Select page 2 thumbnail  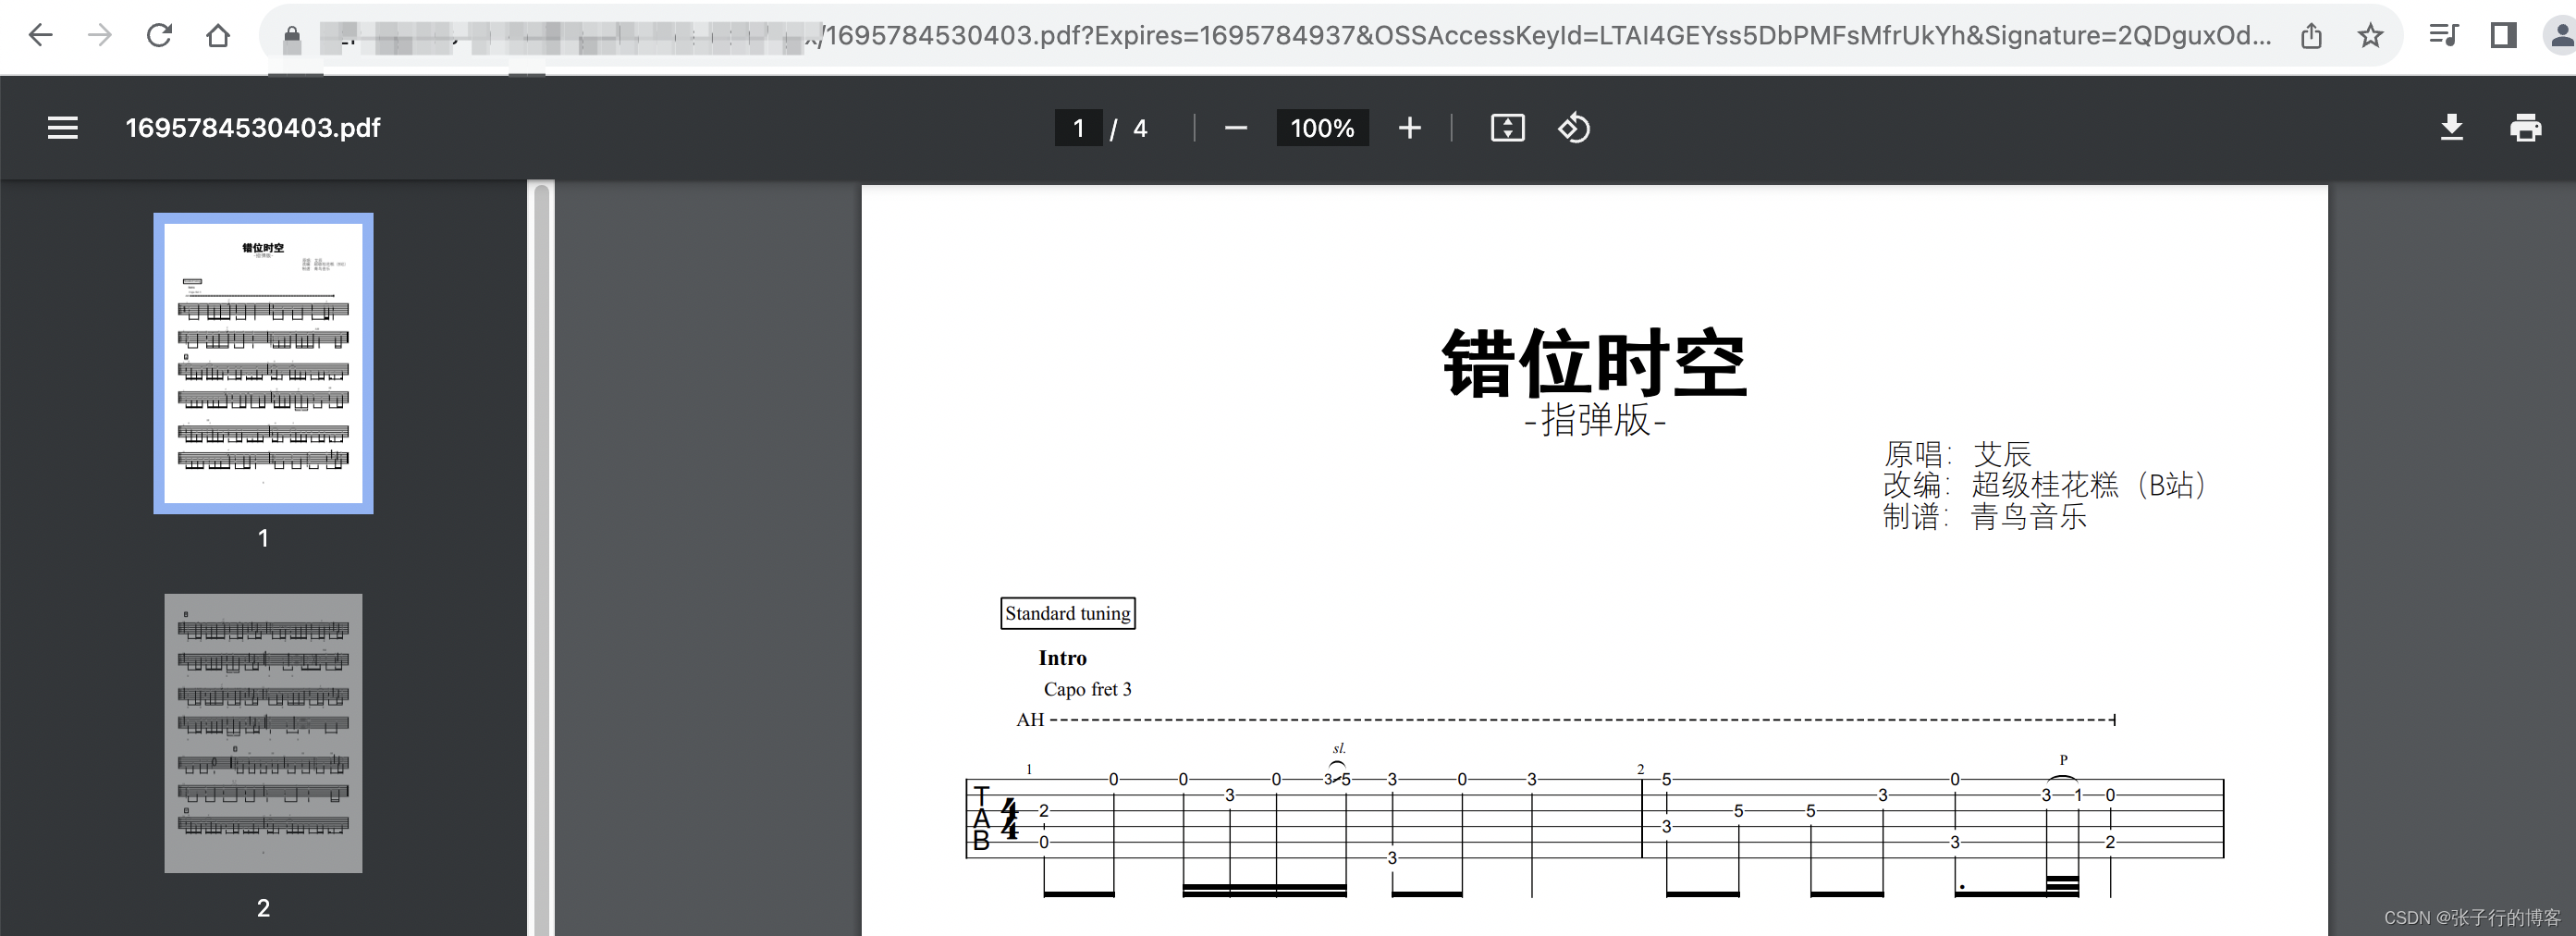click(x=263, y=733)
